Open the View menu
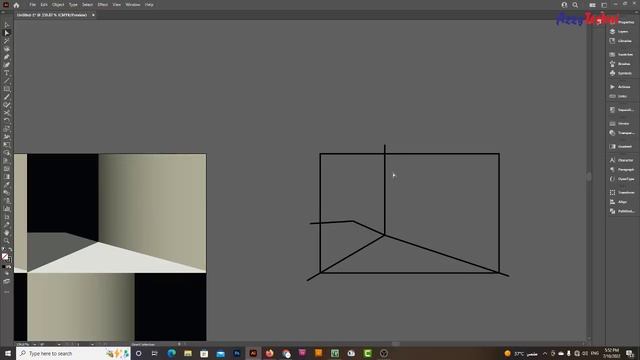The width and height of the screenshot is (640, 360). 117,5
